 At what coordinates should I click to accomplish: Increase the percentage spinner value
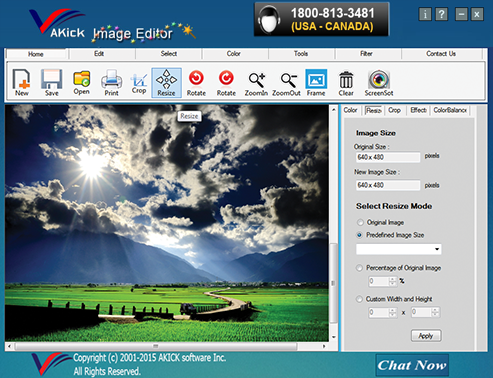click(x=393, y=279)
